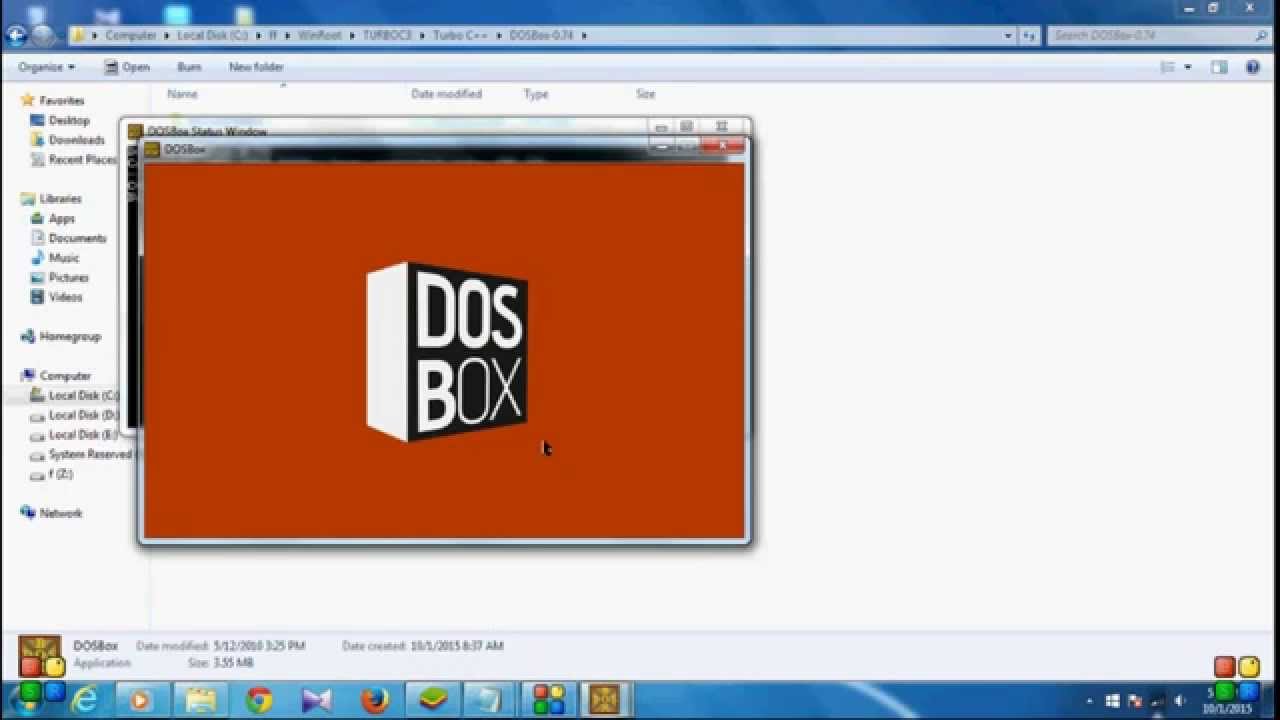This screenshot has height=720, width=1280.
Task: Click the Open toolbar button
Action: point(127,67)
